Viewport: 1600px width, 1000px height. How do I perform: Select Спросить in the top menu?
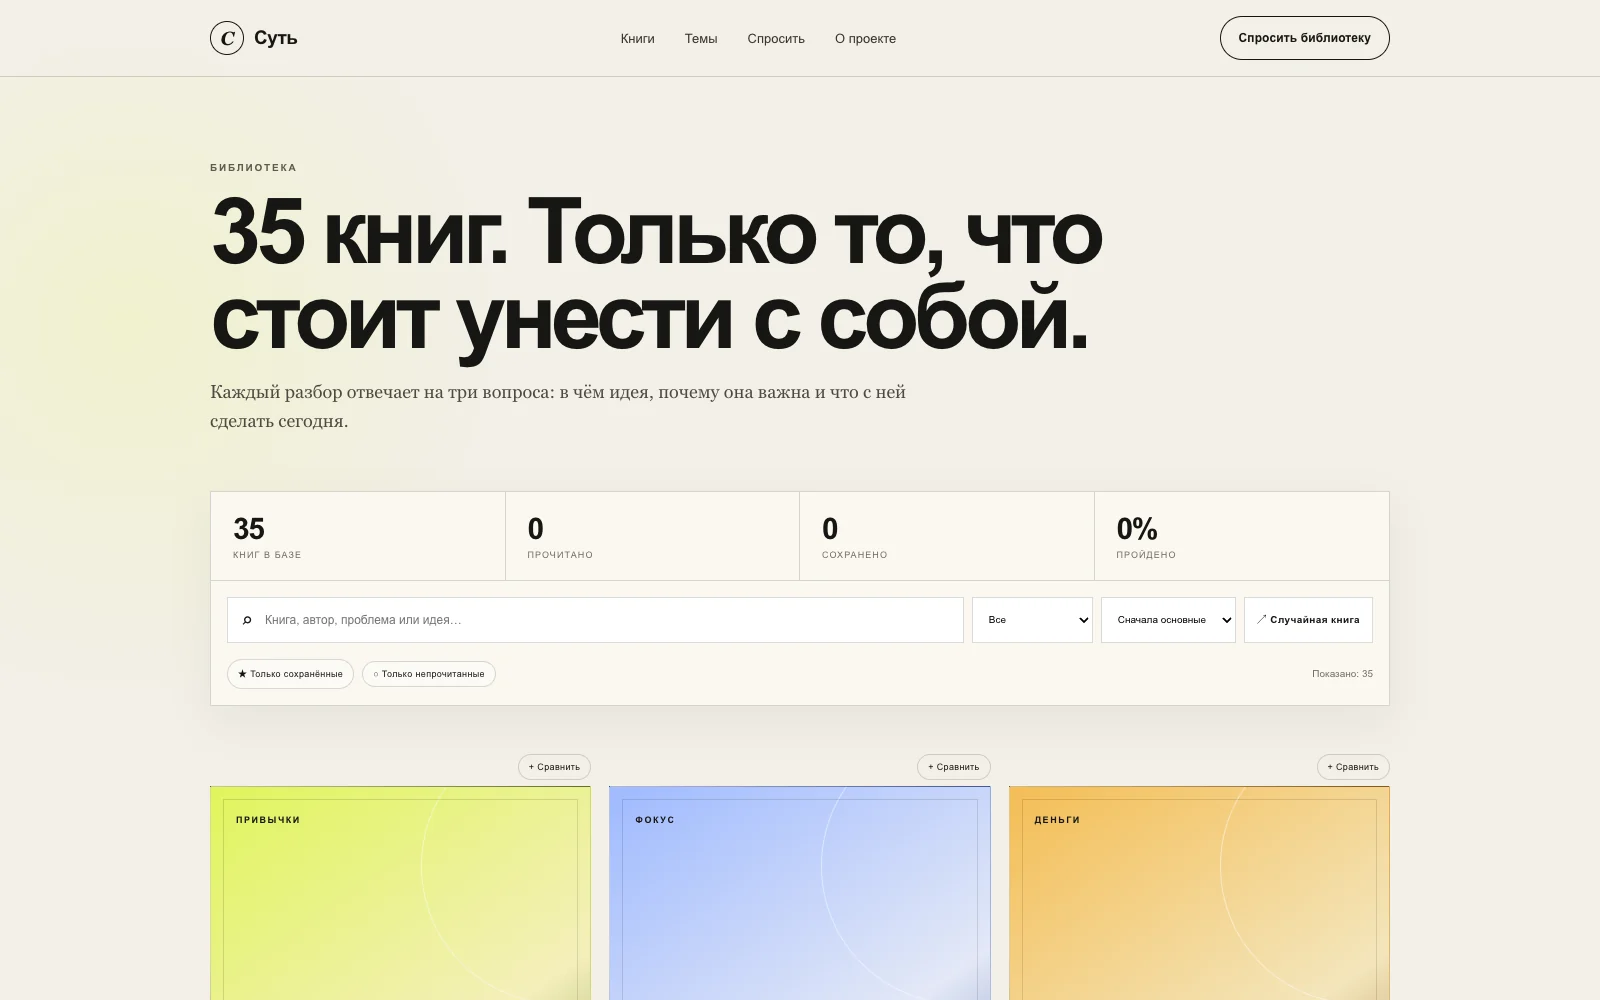(776, 39)
